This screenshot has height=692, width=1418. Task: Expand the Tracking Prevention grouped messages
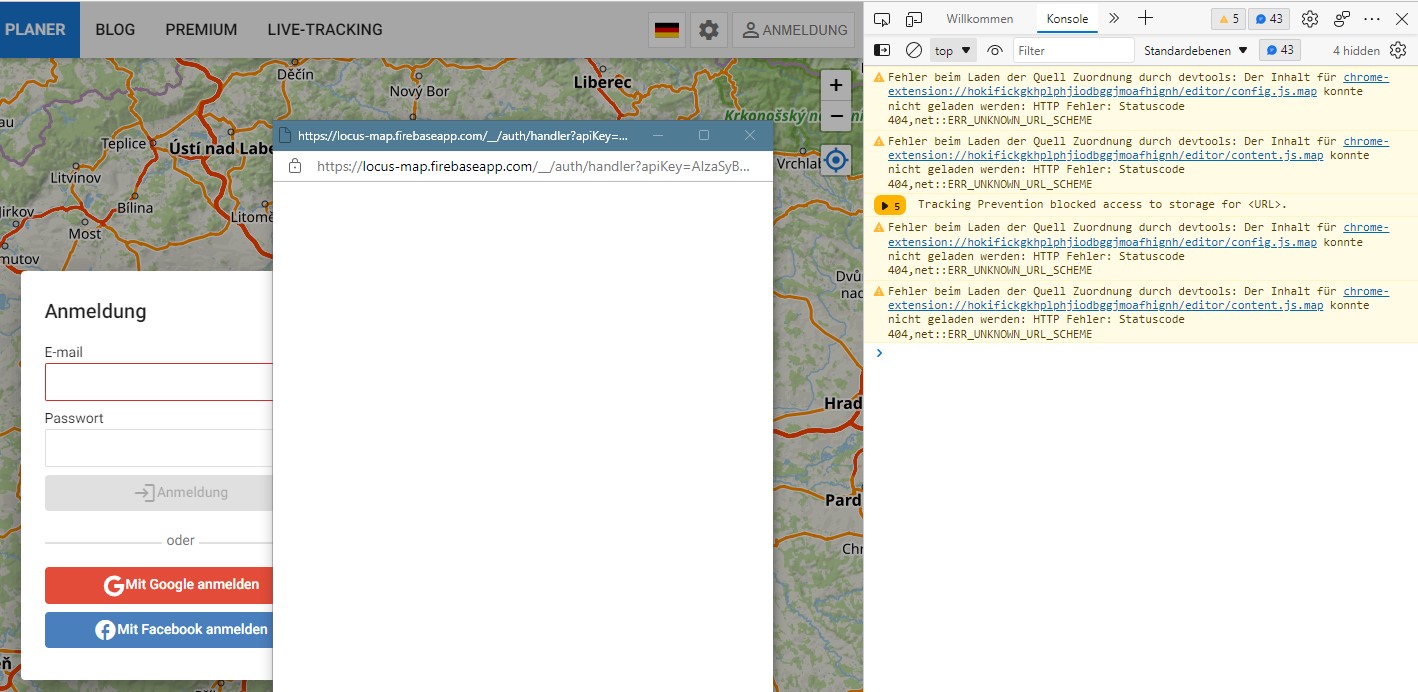pyautogui.click(x=889, y=205)
